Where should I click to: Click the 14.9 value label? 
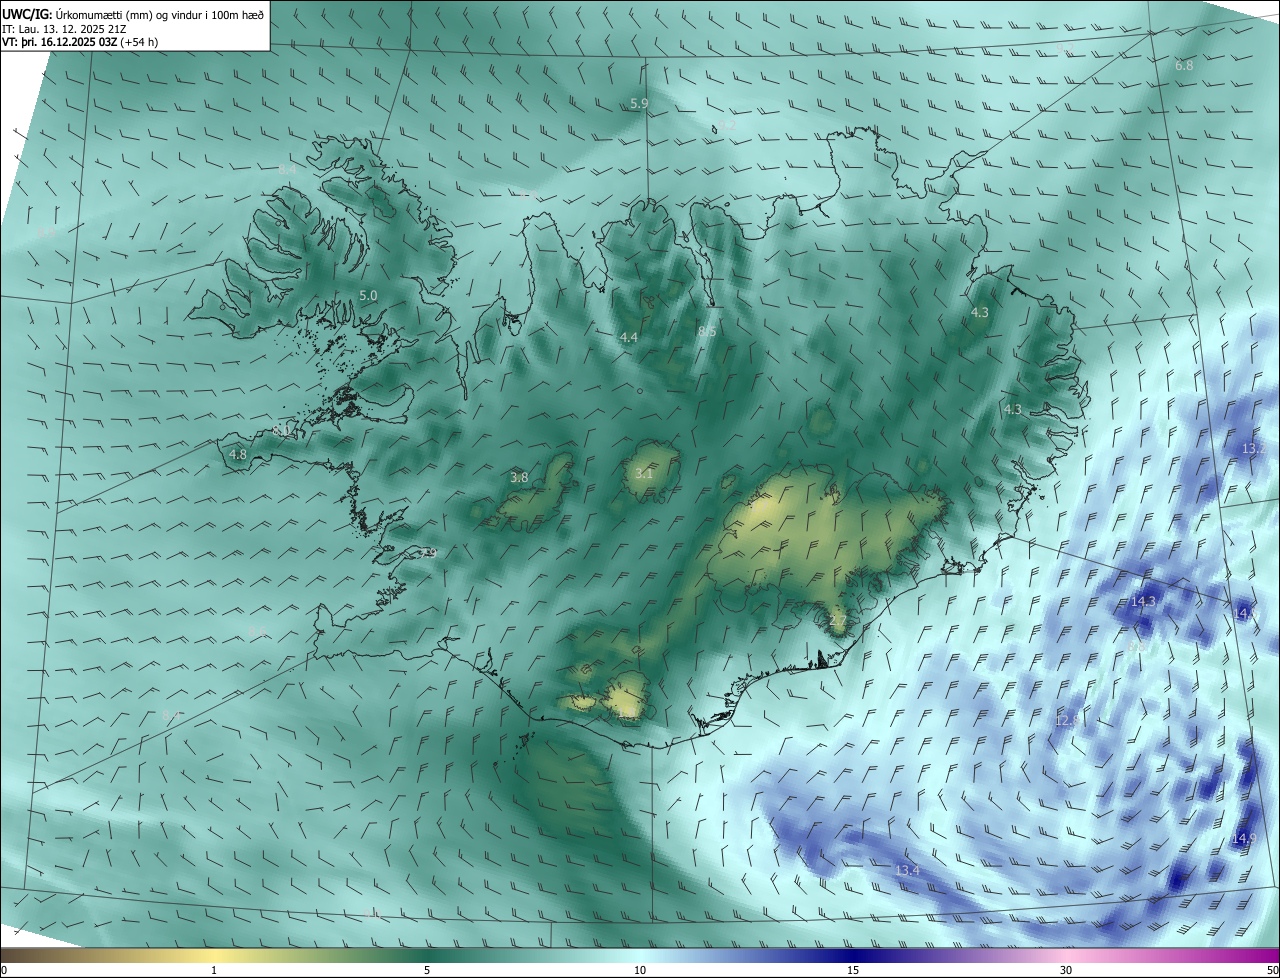point(1244,838)
